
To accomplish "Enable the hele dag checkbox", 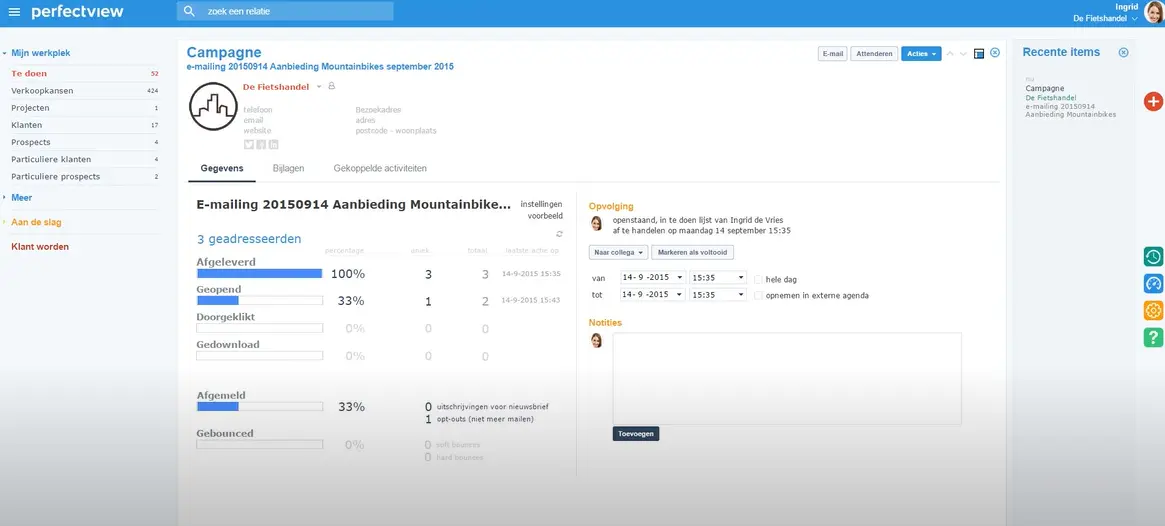I will point(759,279).
